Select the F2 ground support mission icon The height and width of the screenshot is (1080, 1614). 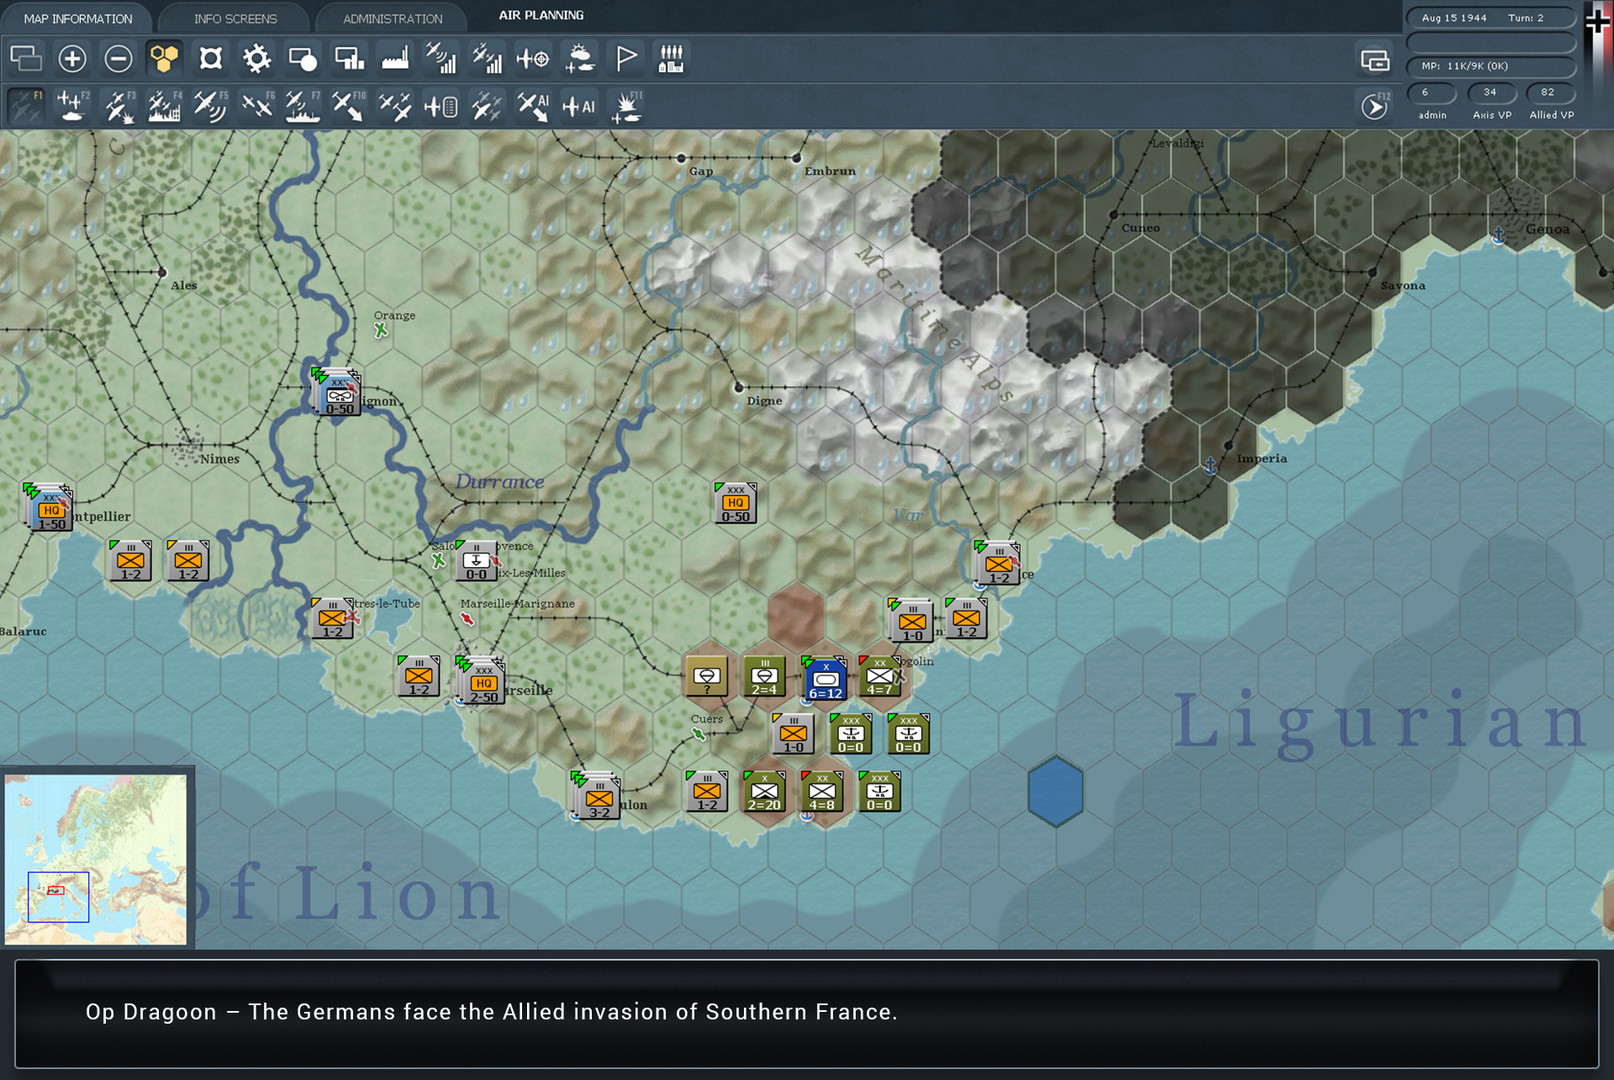click(x=69, y=105)
